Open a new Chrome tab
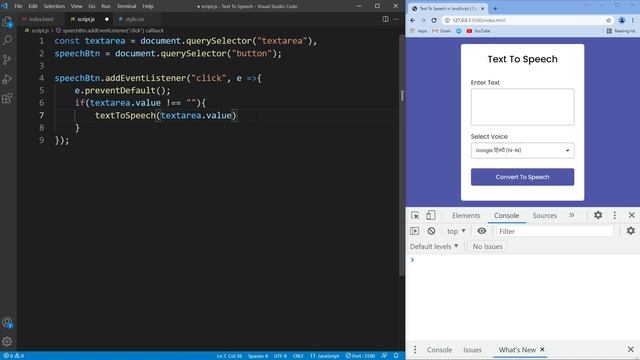This screenshot has width=640, height=360. [495, 8]
